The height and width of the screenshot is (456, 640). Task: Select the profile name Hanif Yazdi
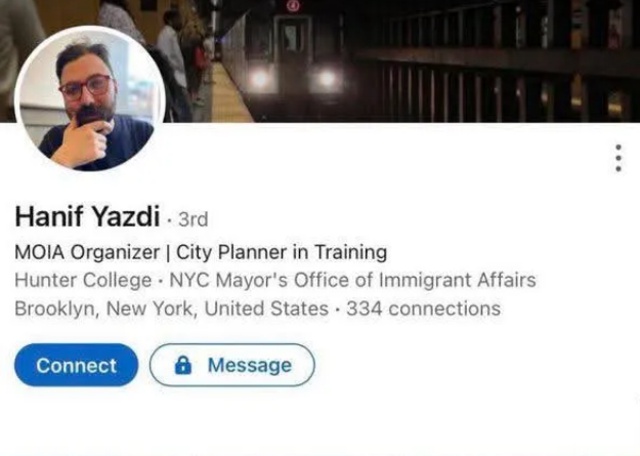[87, 216]
